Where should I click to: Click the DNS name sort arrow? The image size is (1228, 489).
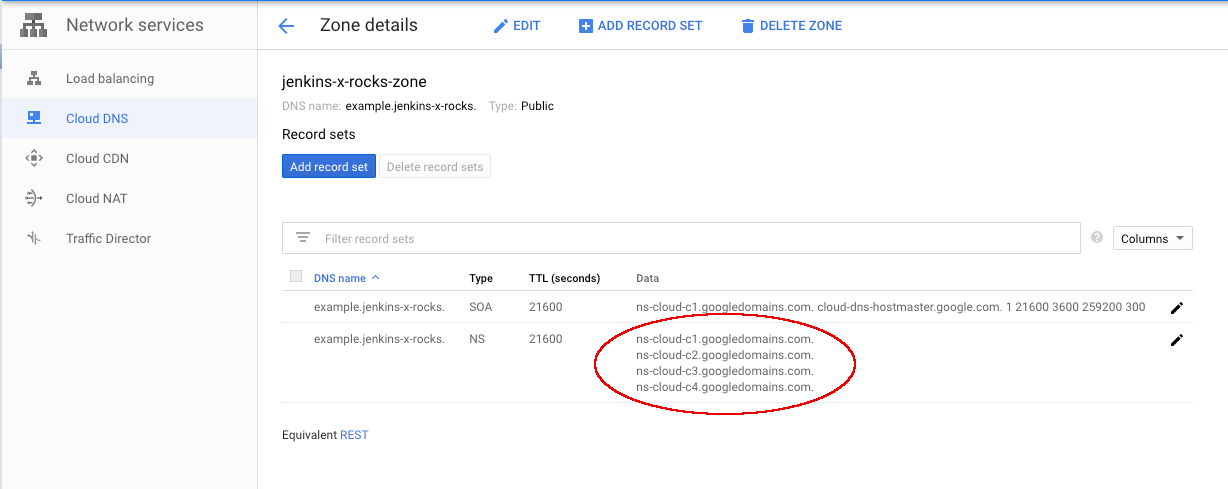pos(375,278)
